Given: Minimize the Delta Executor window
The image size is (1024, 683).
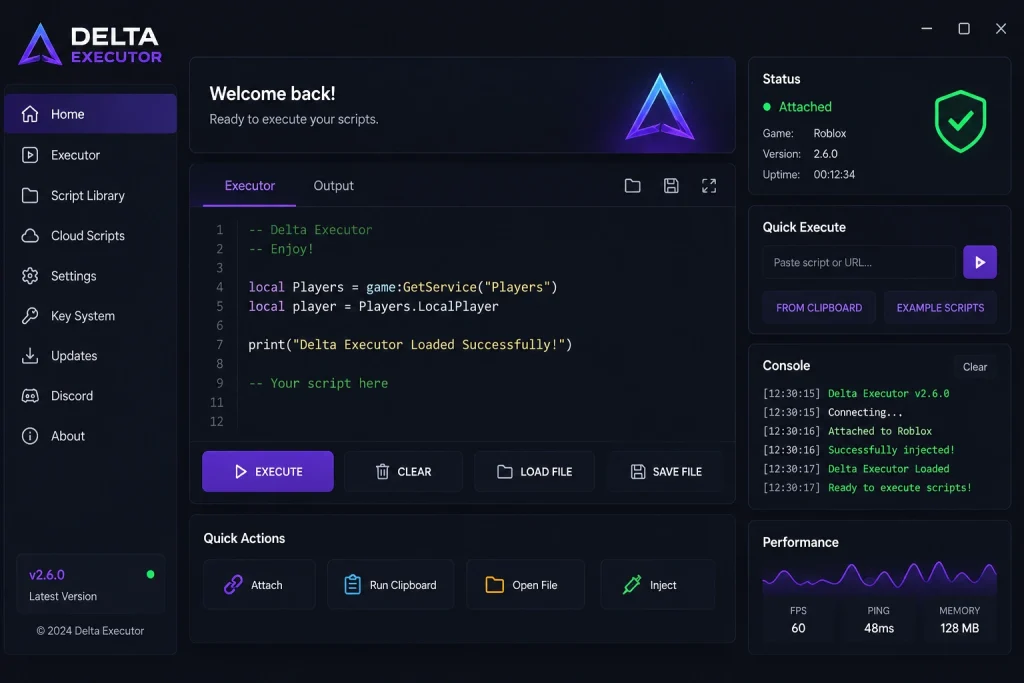Looking at the screenshot, I should point(926,29).
